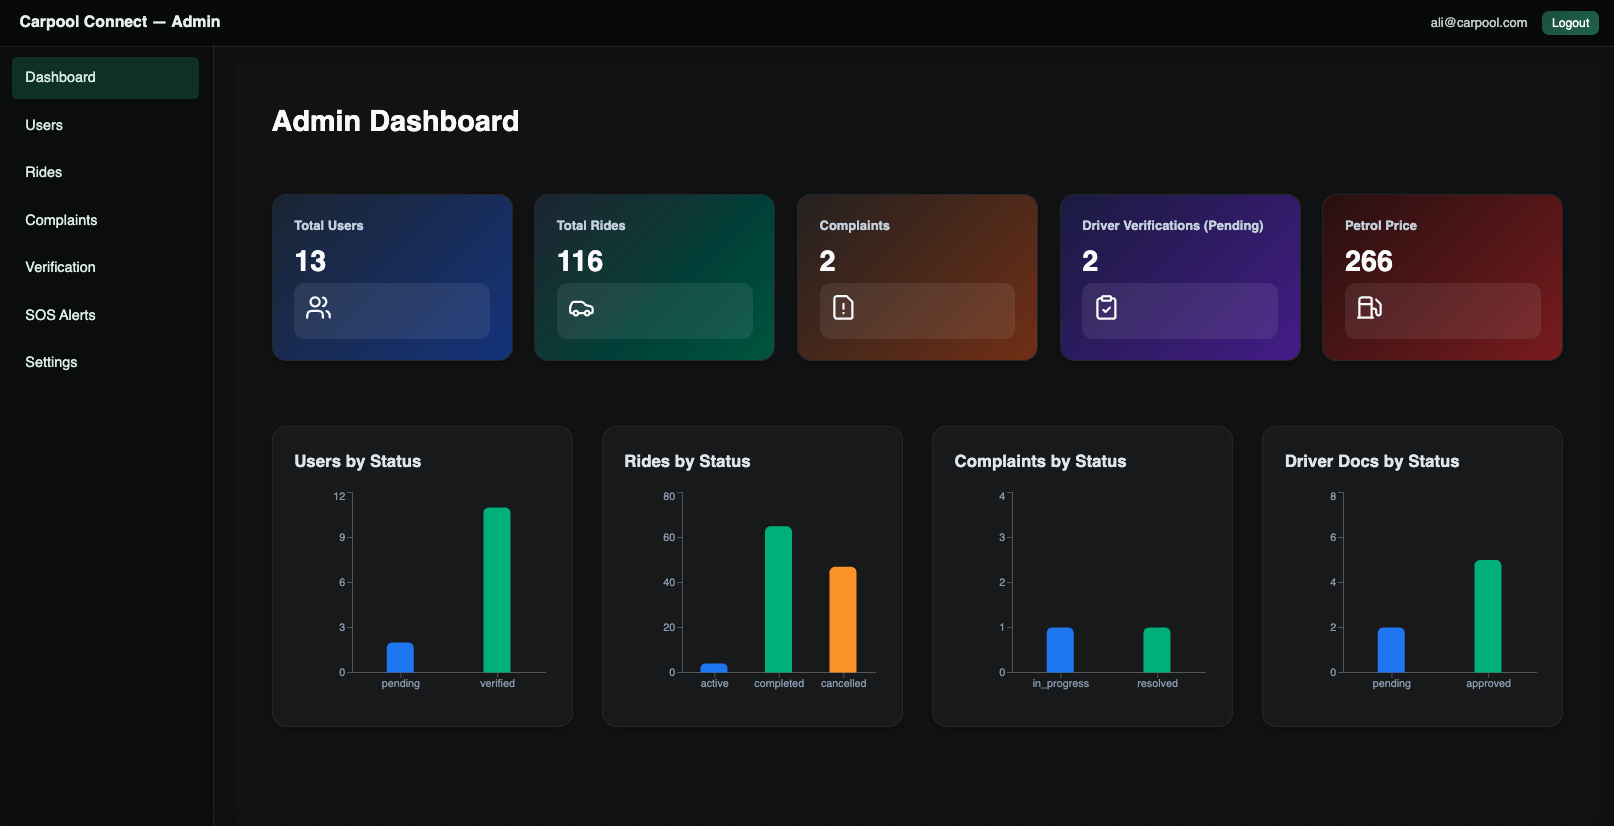Click the Carpool Connect — Admin title
Image resolution: width=1614 pixels, height=826 pixels.
point(120,22)
